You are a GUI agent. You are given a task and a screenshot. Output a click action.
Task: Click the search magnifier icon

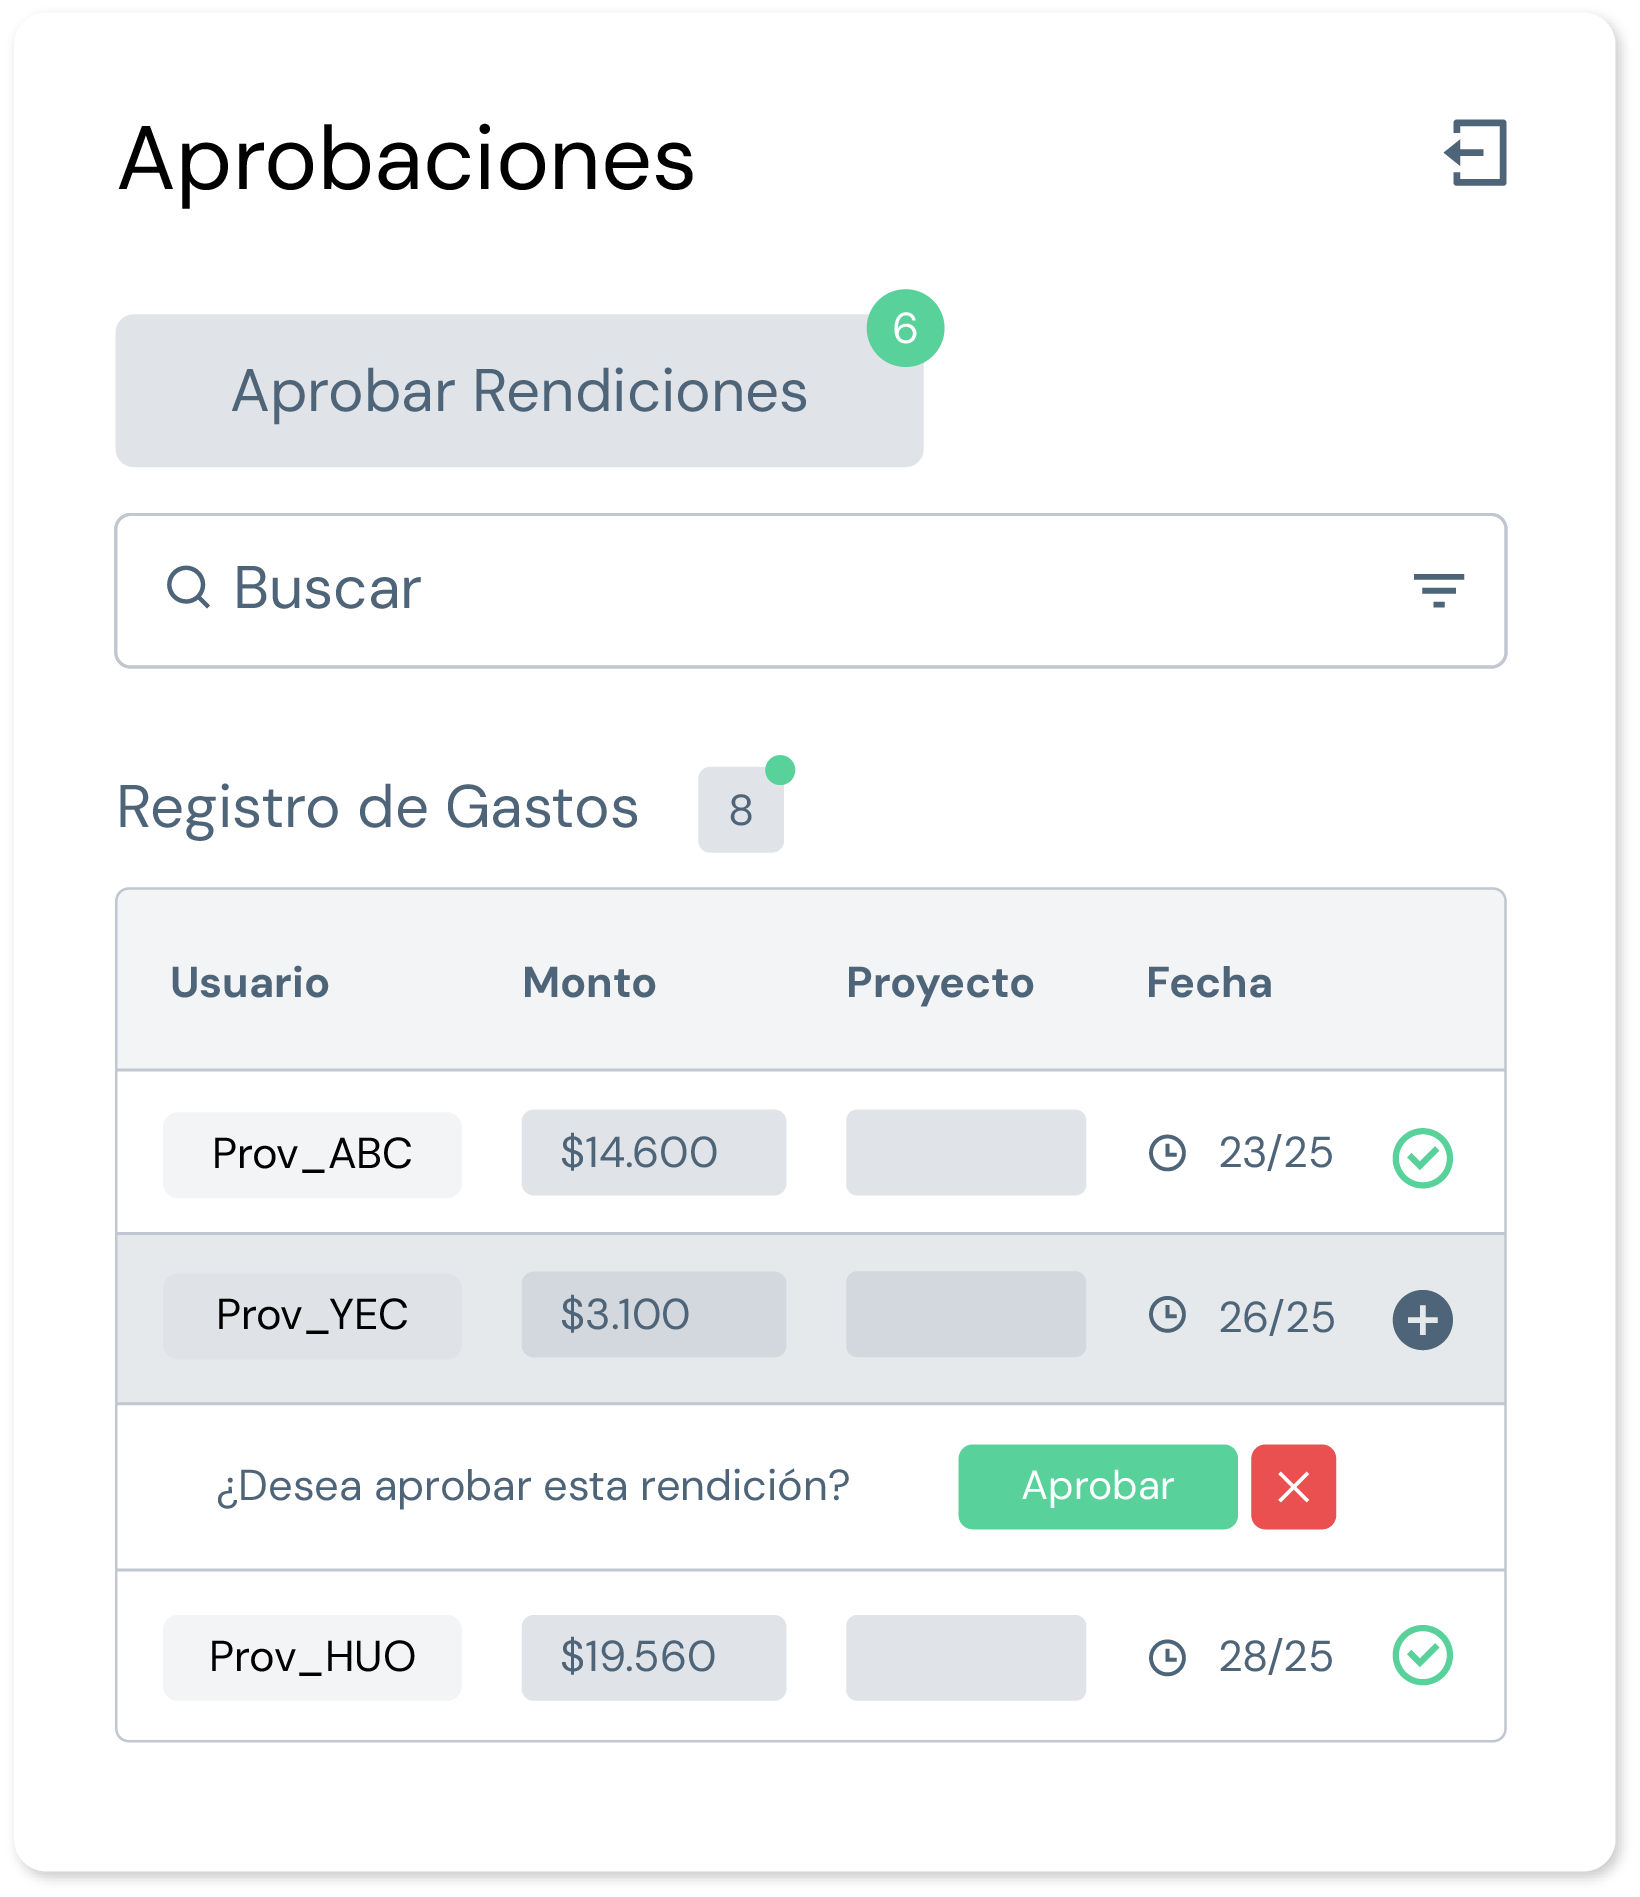pyautogui.click(x=188, y=587)
